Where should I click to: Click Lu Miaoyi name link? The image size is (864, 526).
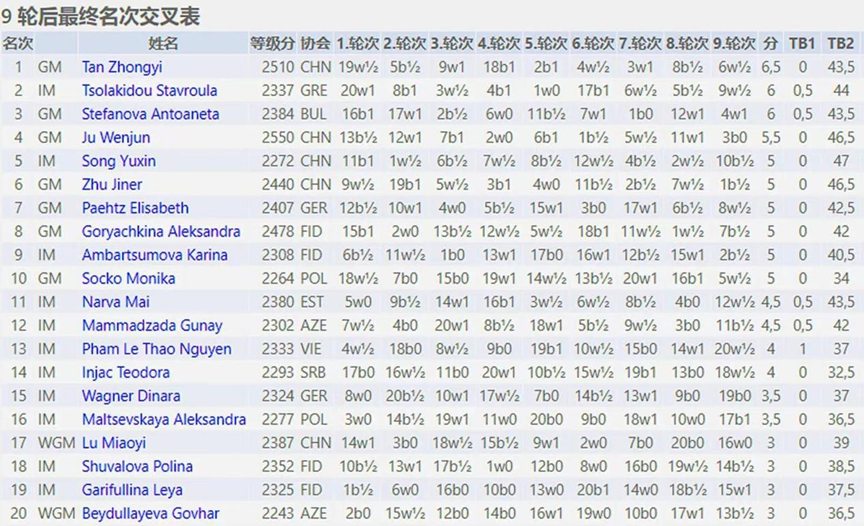click(114, 443)
